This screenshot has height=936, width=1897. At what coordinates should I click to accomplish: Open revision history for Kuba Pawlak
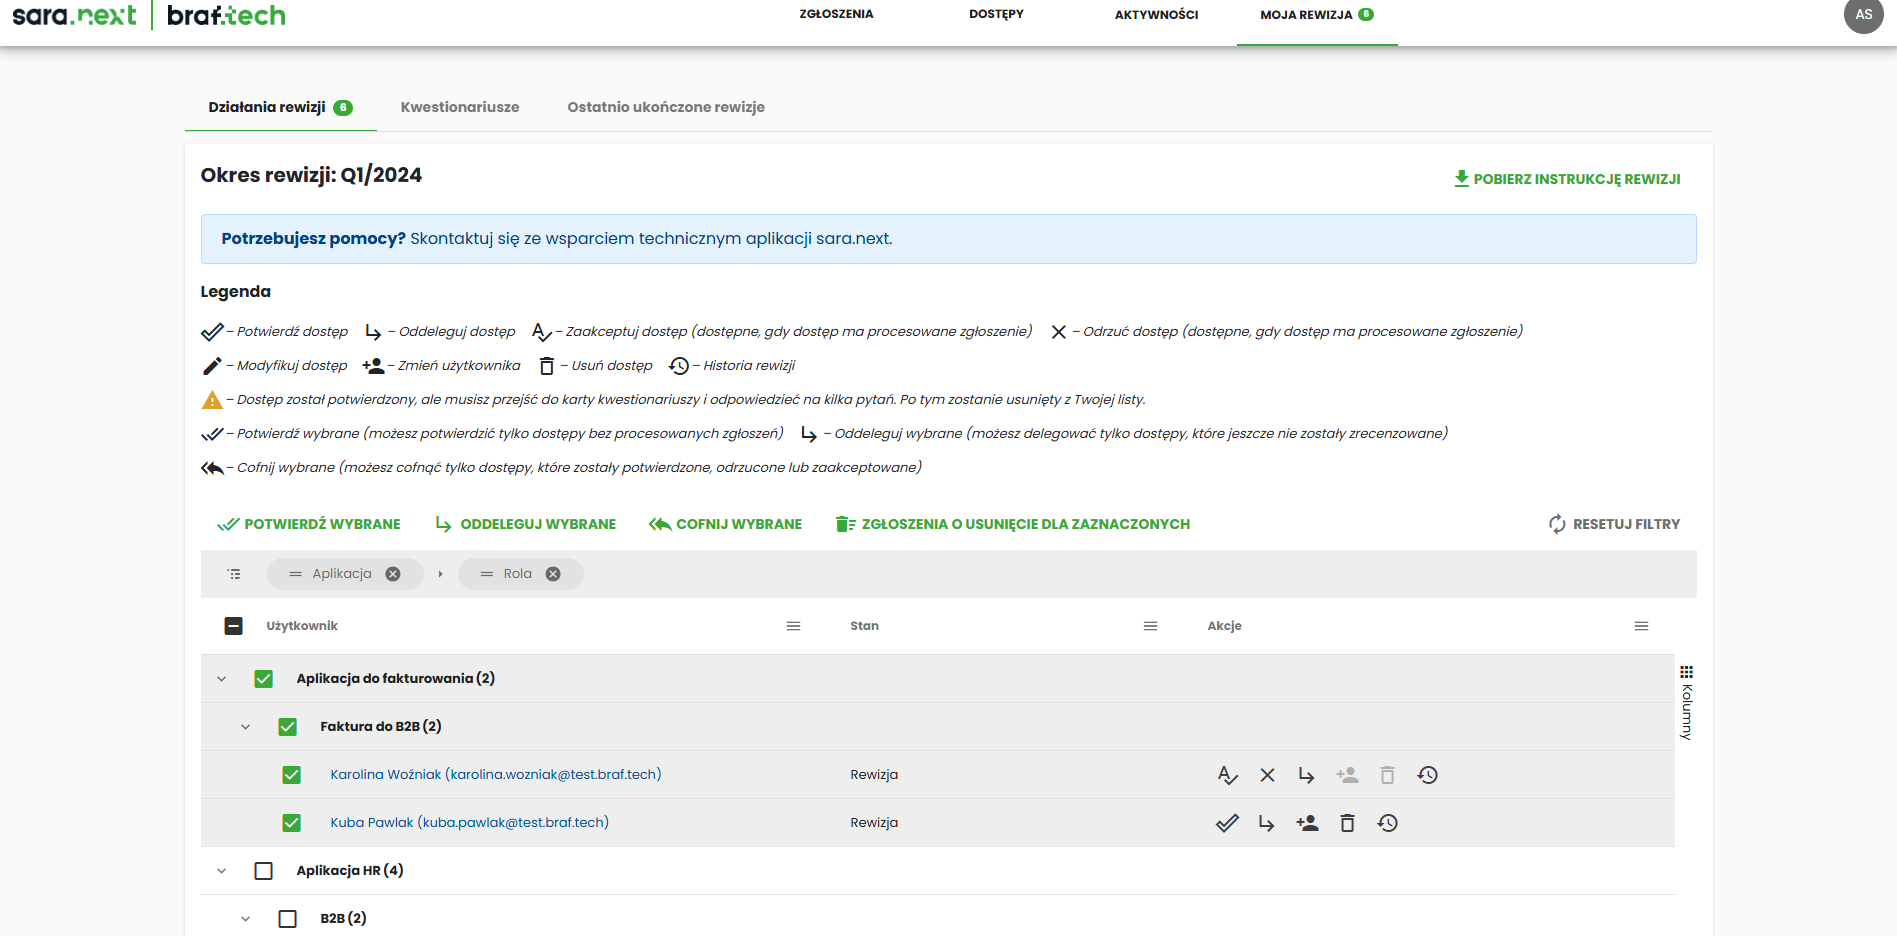click(1387, 823)
